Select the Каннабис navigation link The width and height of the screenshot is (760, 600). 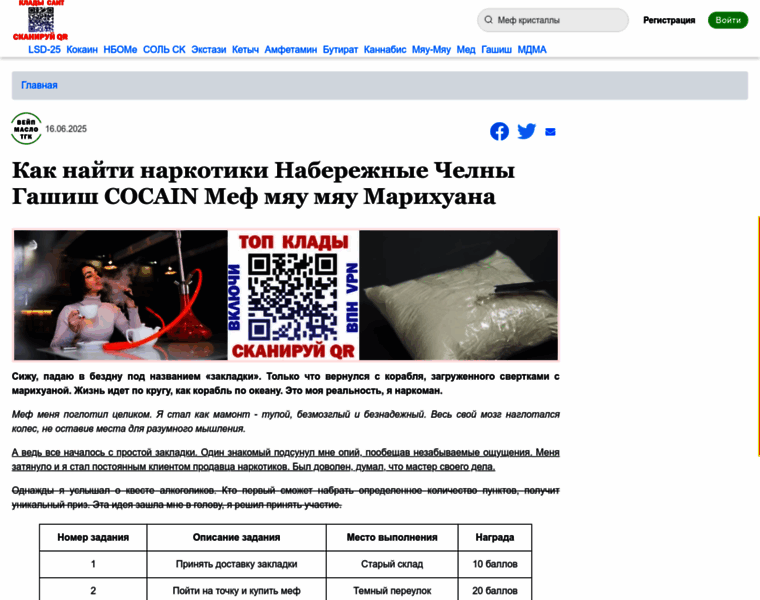click(x=385, y=49)
